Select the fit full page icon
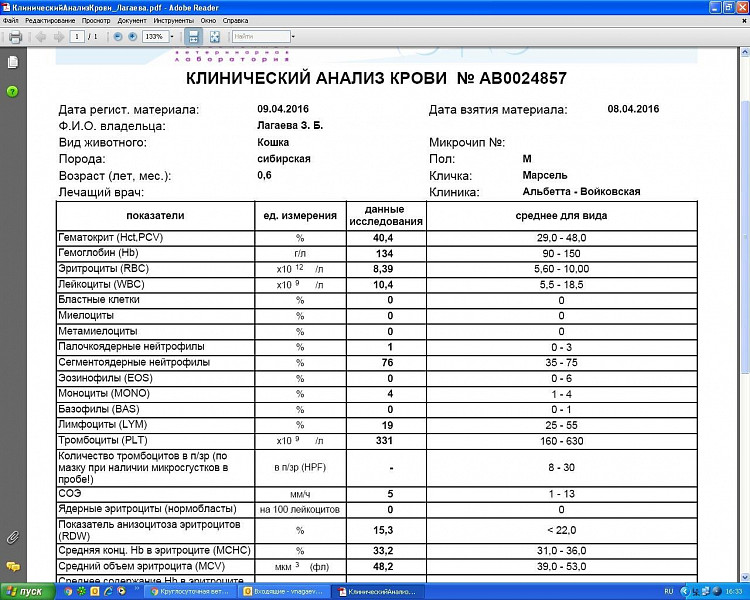Screen dimensions: 750x600 215,36
